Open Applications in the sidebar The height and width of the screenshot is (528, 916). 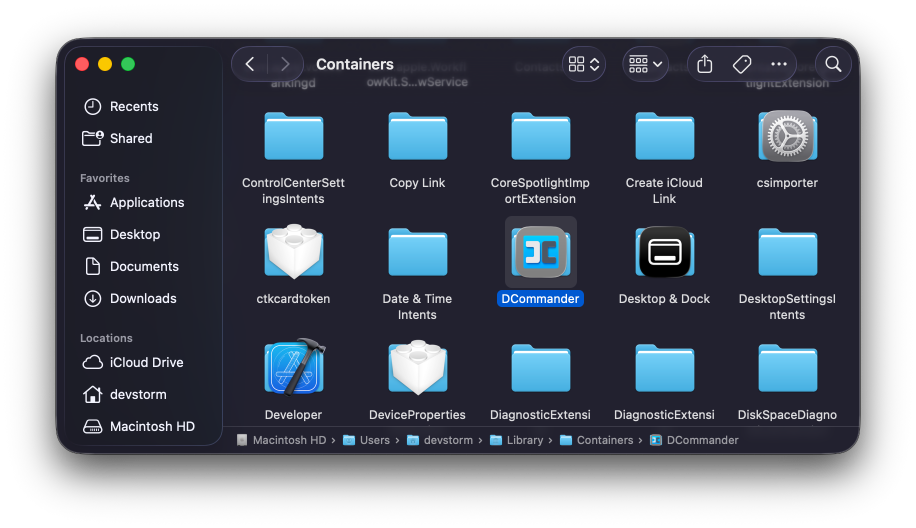(x=146, y=202)
